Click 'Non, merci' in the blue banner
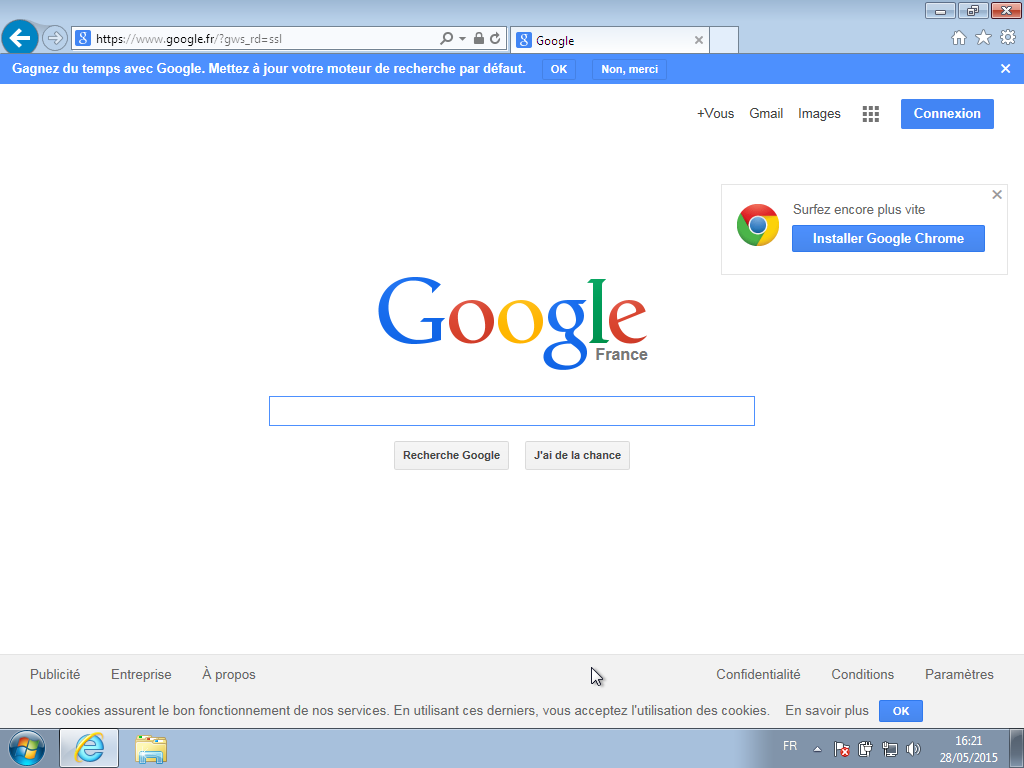This screenshot has height=768, width=1024. pyautogui.click(x=630, y=69)
